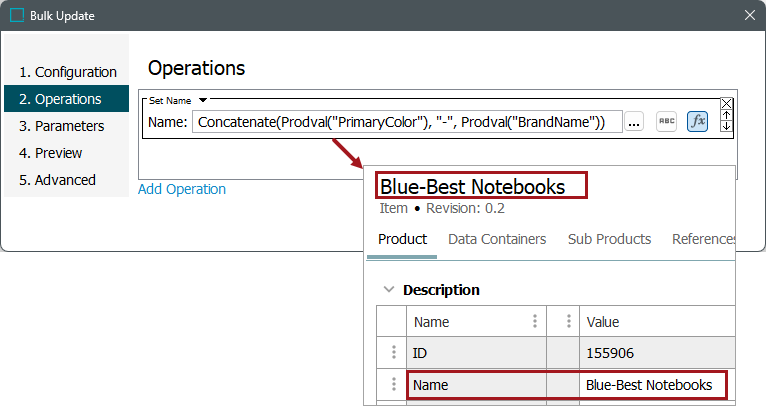Switch to the Data Containers tab
Screen dimensions: 766x406
(497, 239)
